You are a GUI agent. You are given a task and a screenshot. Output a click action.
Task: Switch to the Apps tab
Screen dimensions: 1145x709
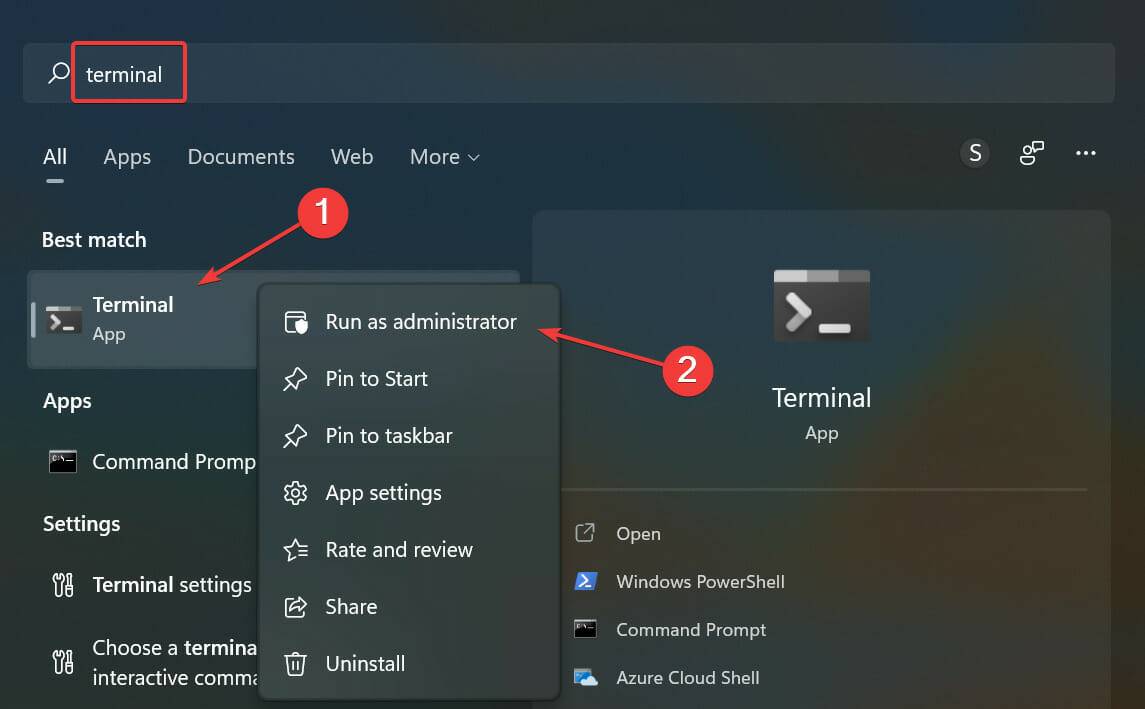[126, 156]
